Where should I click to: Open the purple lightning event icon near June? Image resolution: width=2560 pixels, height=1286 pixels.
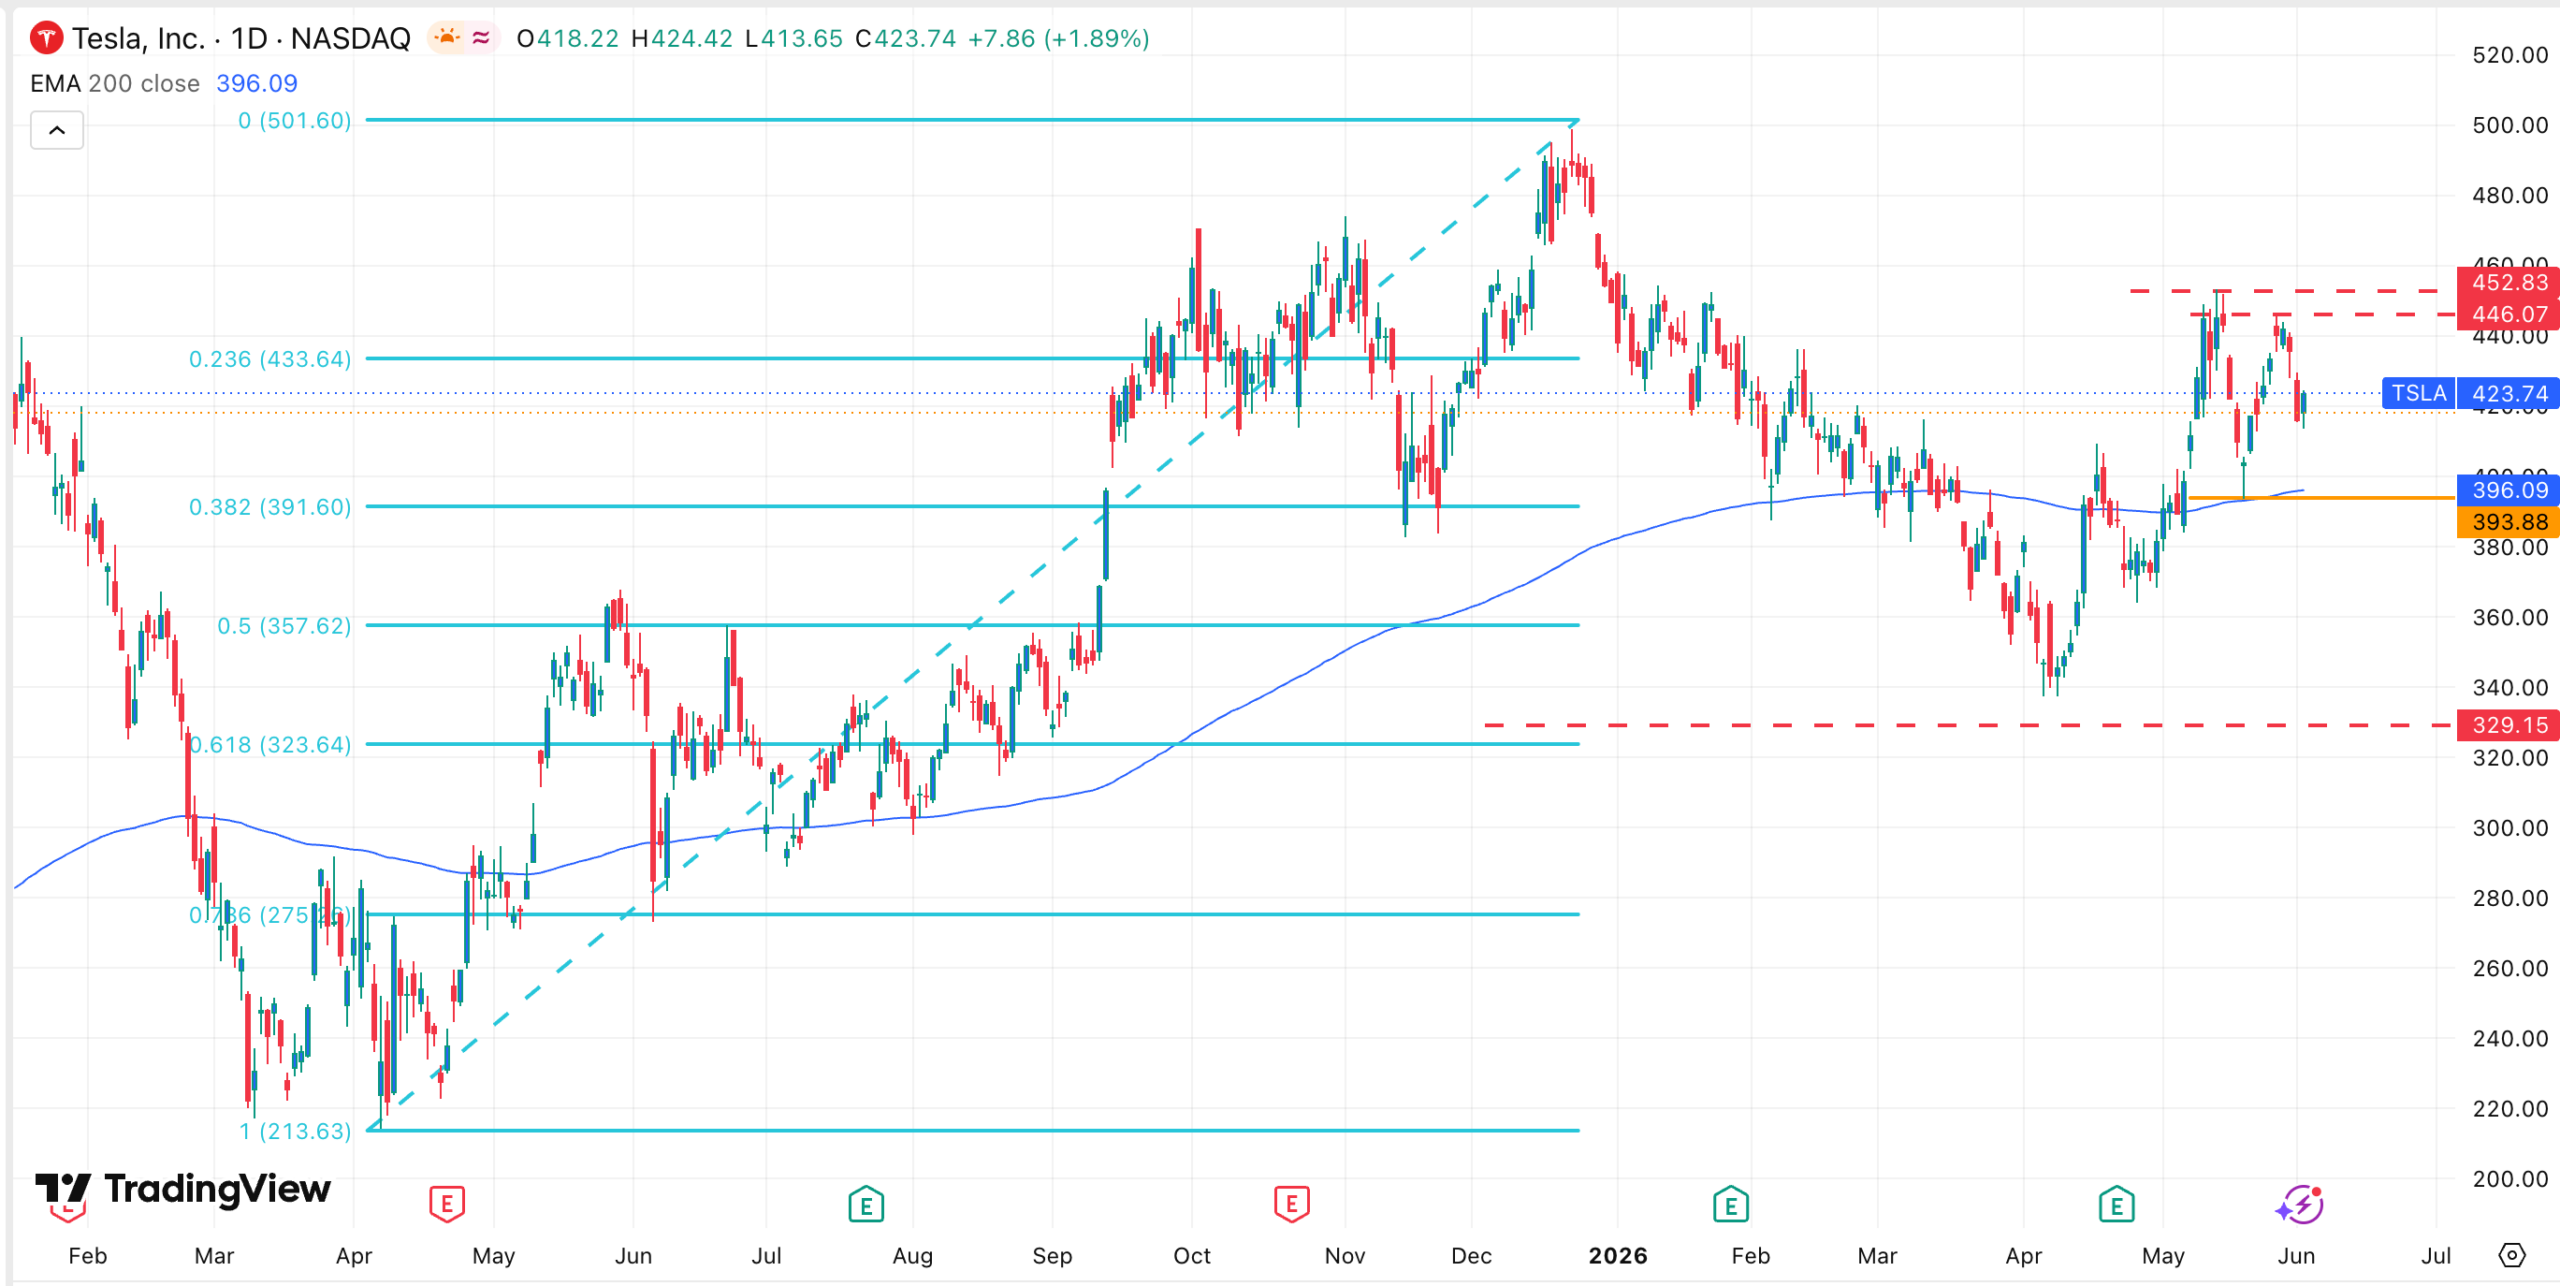tap(2299, 1204)
